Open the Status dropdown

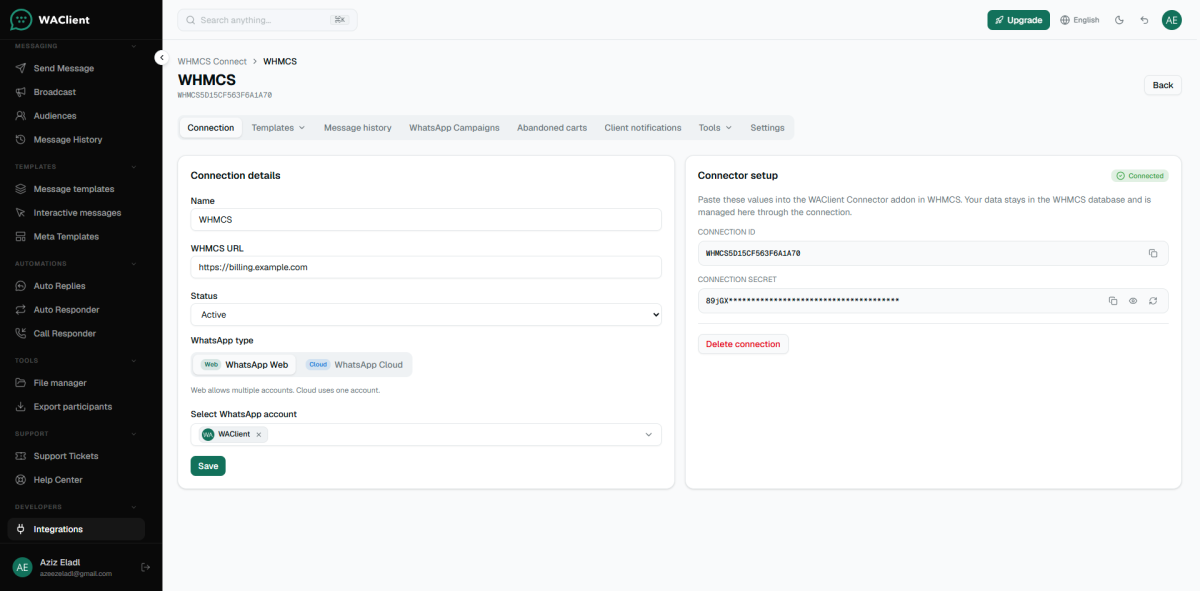point(426,315)
